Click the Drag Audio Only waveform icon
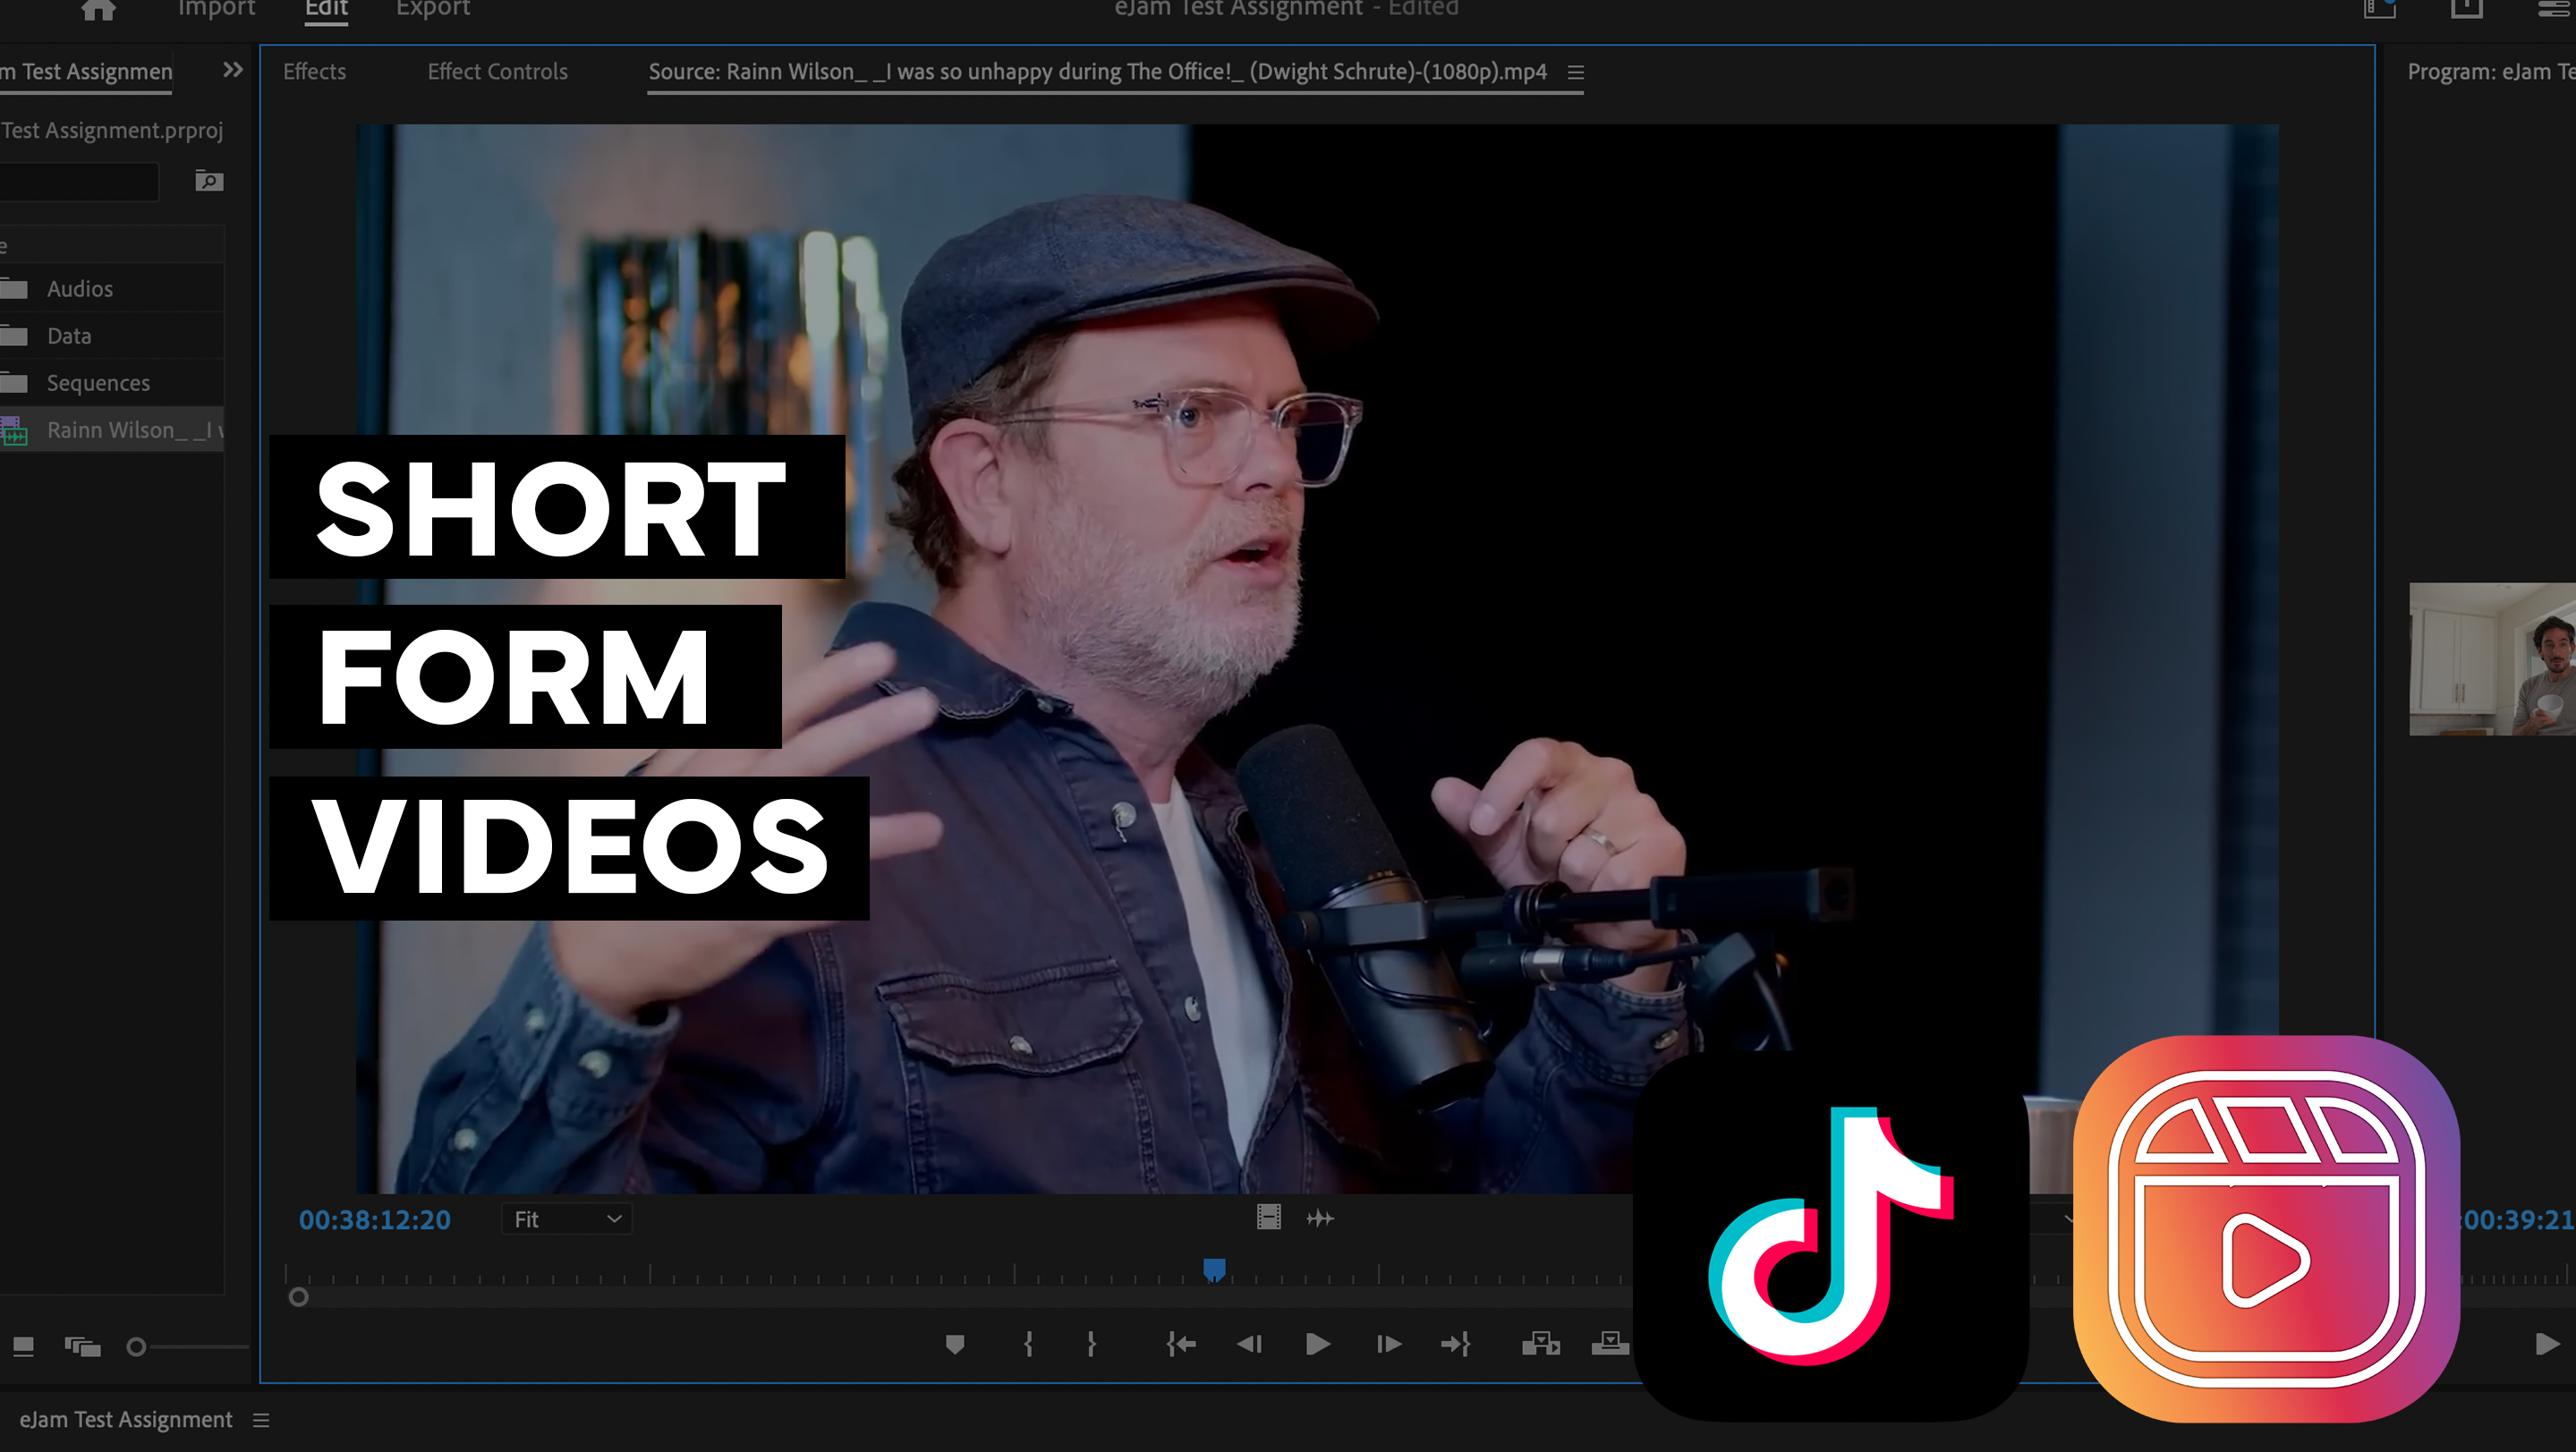This screenshot has height=1452, width=2576. 1320,1218
